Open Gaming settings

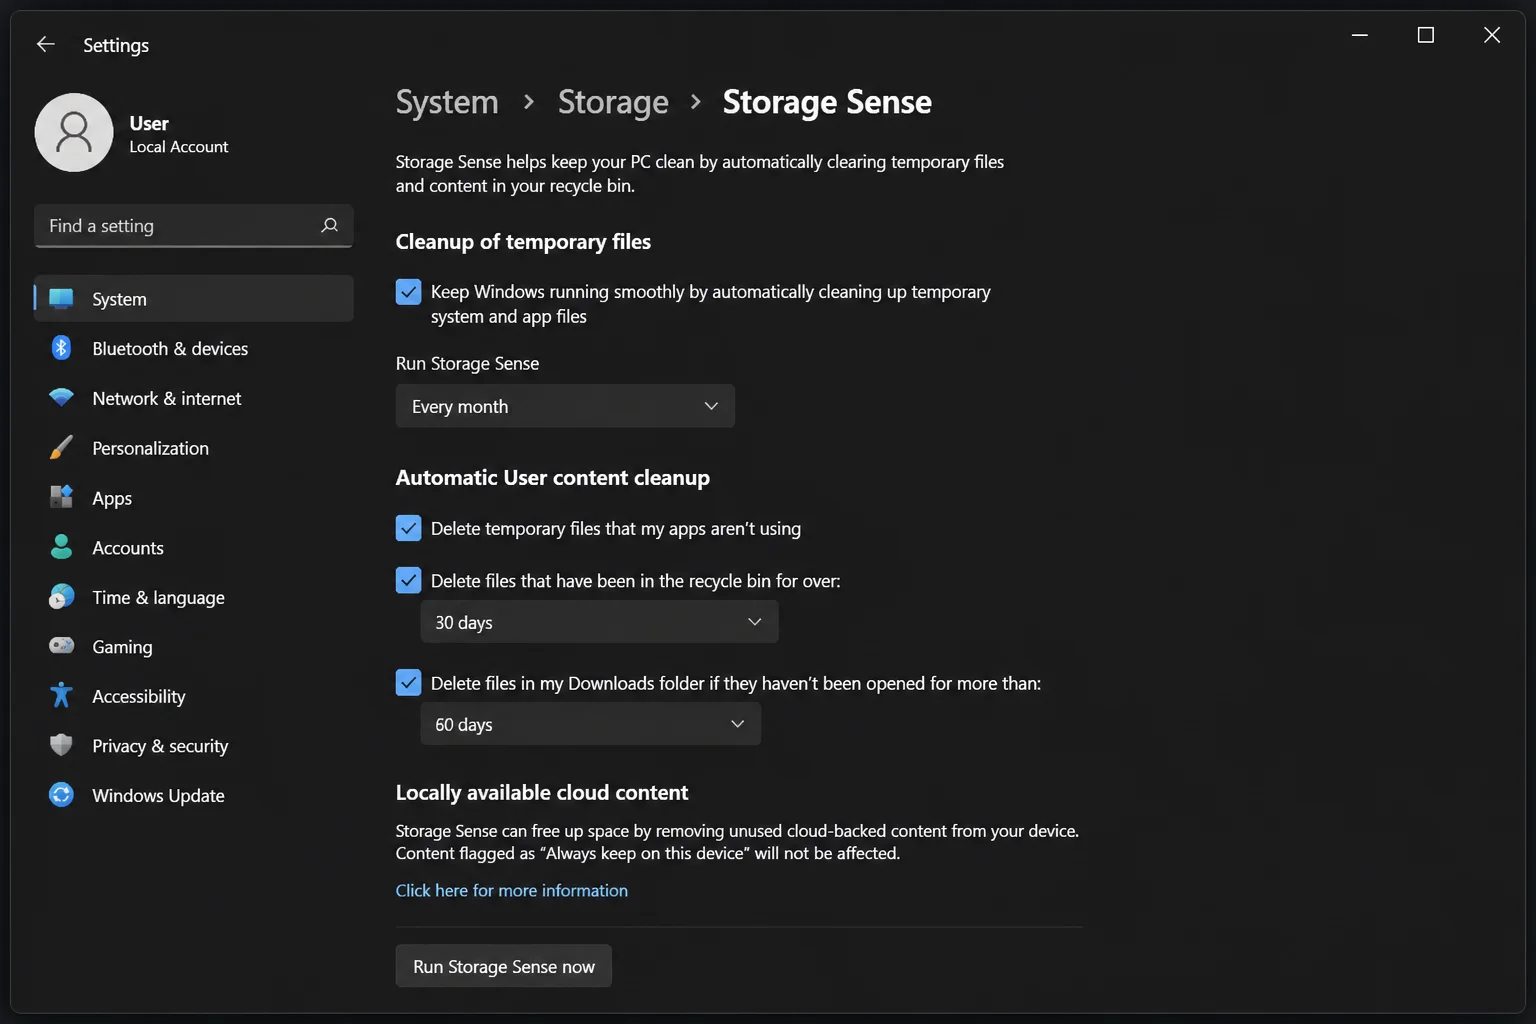click(x=193, y=646)
